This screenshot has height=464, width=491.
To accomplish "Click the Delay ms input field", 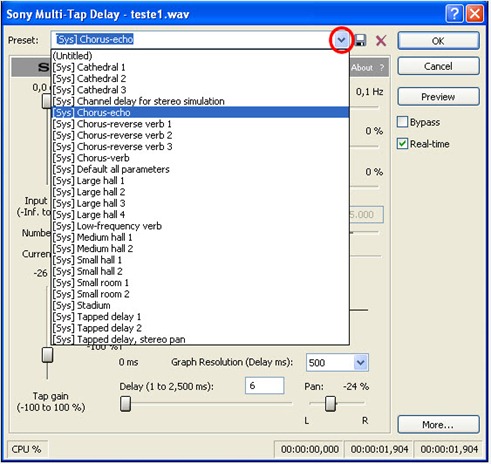I will tap(265, 386).
